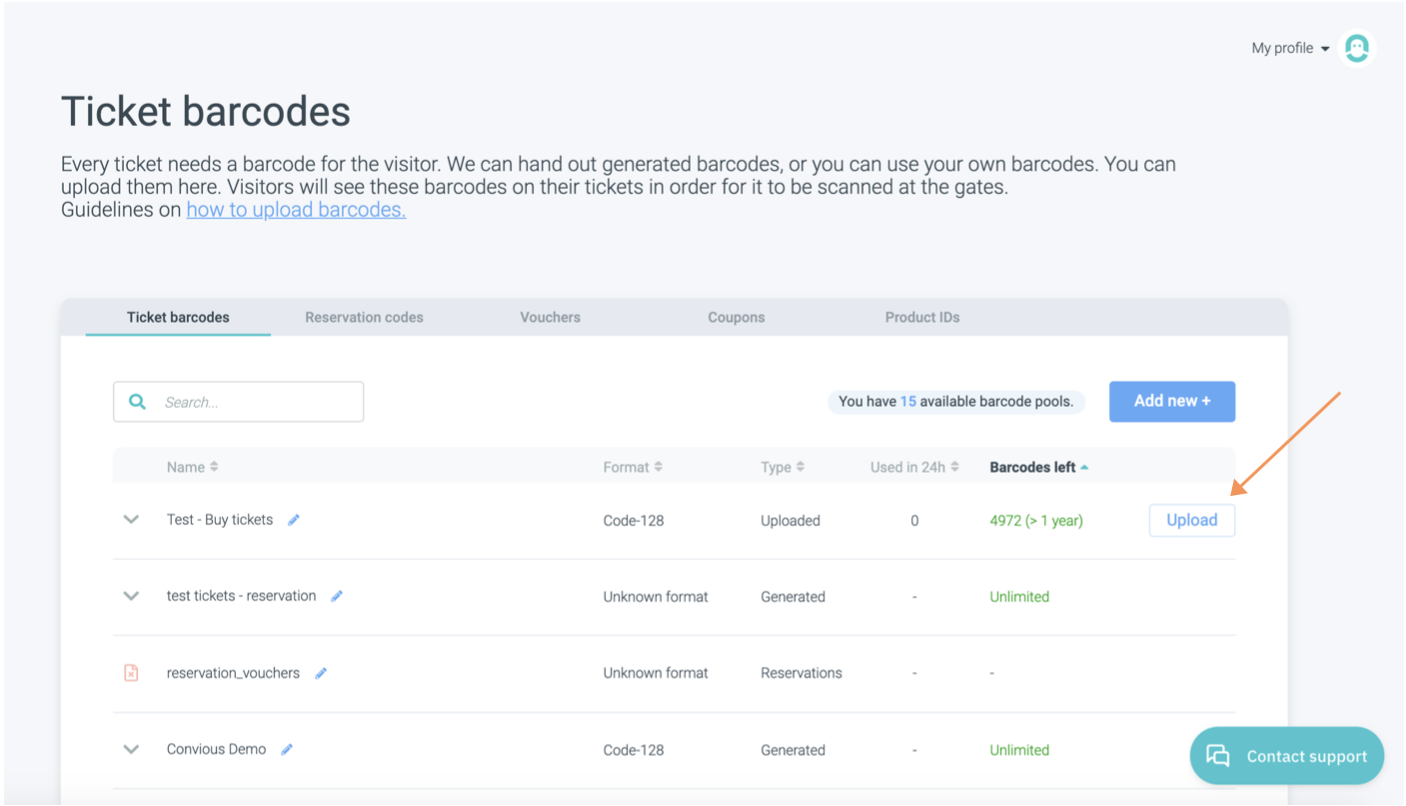The width and height of the screenshot is (1406, 806).
Task: Click Upload for Test - Buy tickets
Action: click(x=1191, y=520)
